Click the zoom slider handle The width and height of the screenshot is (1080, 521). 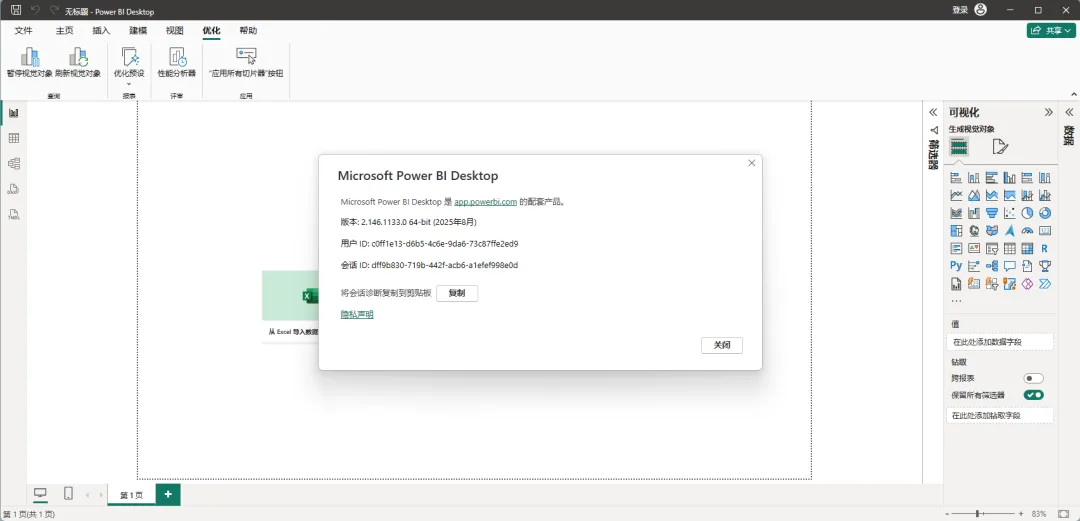[x=977, y=513]
